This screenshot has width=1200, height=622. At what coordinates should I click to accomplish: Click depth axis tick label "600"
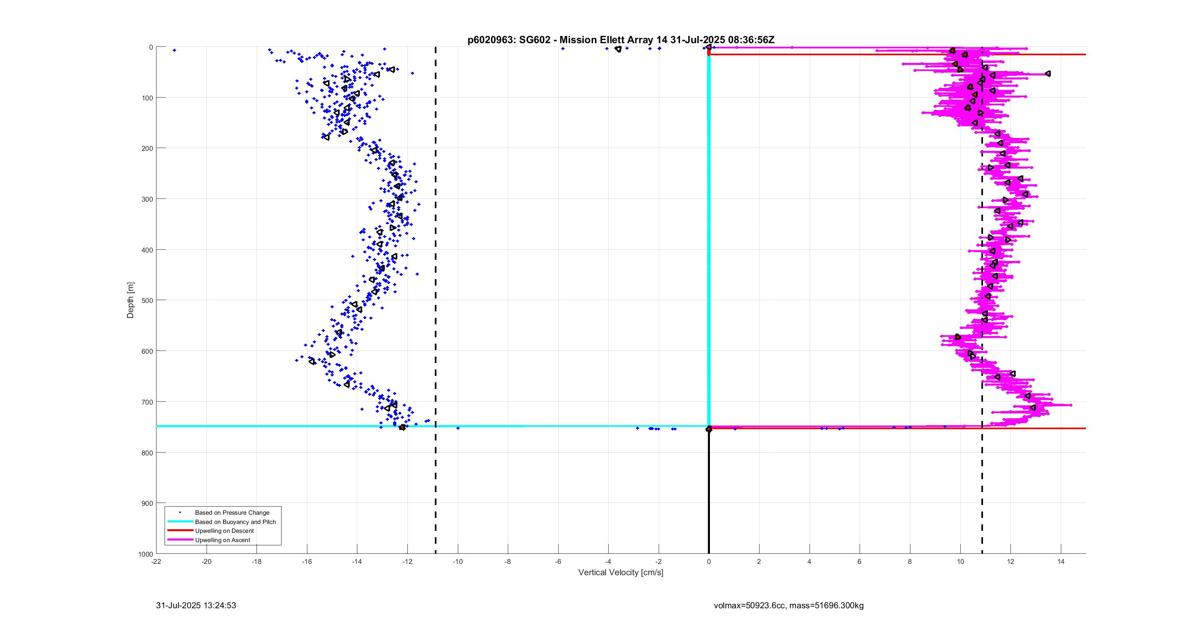(146, 351)
